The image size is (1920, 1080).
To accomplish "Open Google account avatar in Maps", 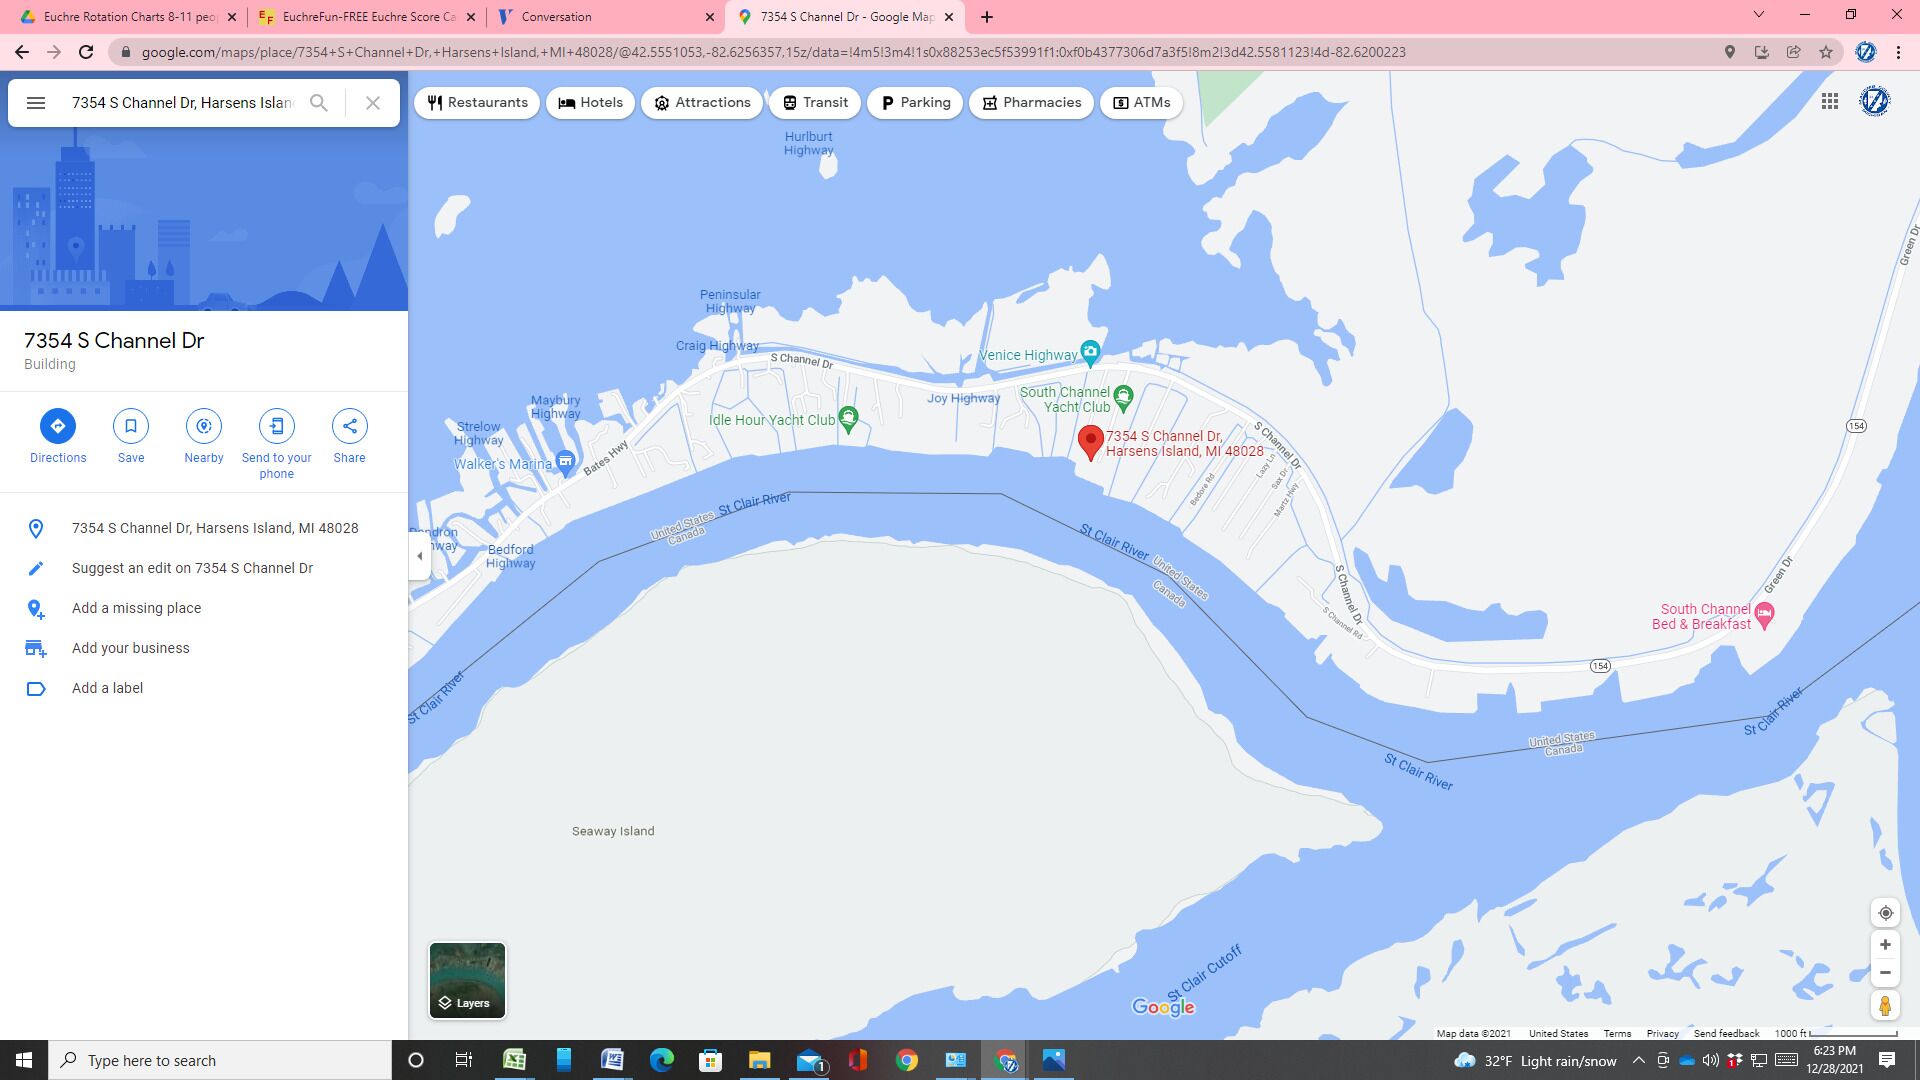I will click(1875, 101).
